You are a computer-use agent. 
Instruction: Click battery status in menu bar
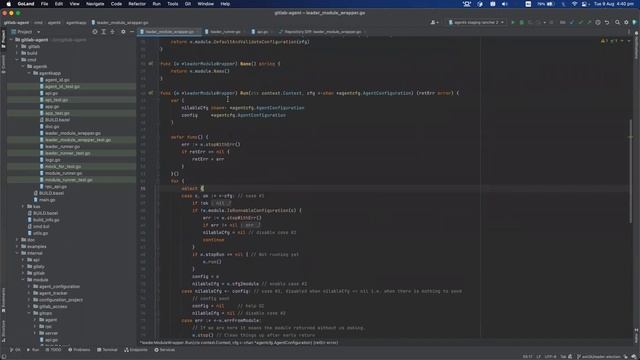tap(546, 4)
